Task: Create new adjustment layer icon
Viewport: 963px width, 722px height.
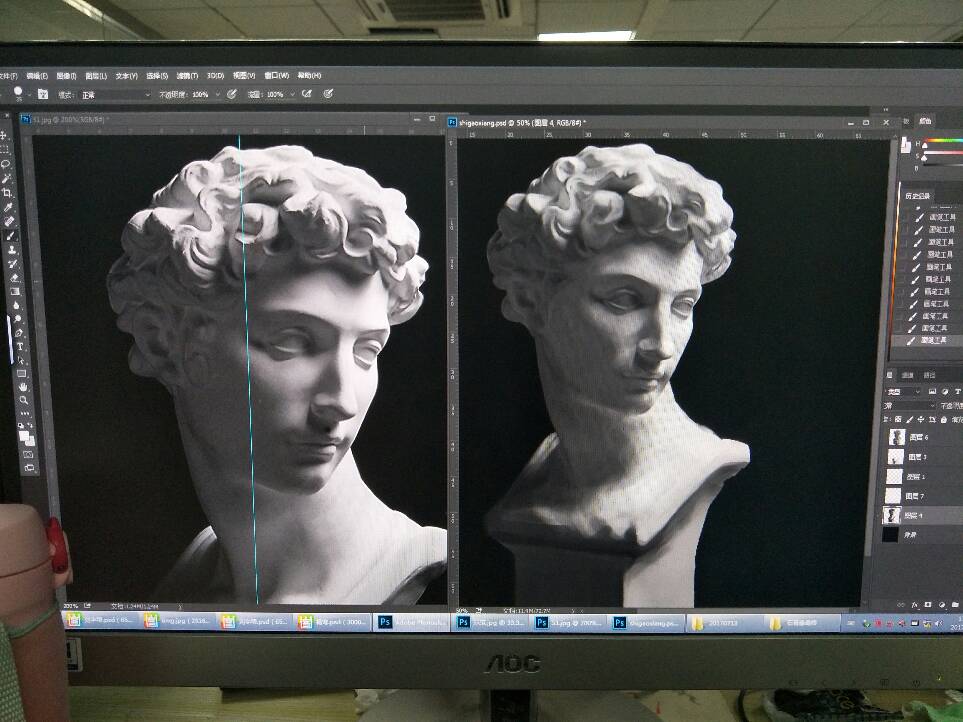Action: click(x=942, y=604)
